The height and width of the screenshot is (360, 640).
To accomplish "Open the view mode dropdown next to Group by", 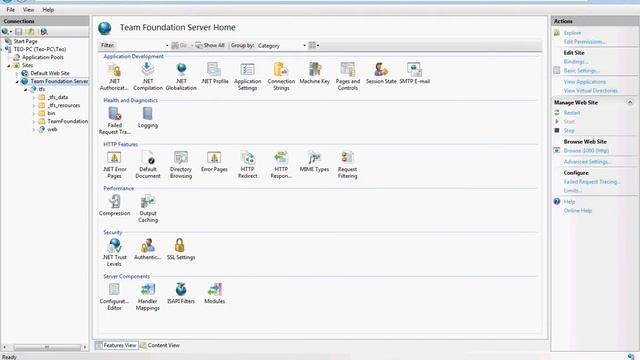I will [314, 45].
